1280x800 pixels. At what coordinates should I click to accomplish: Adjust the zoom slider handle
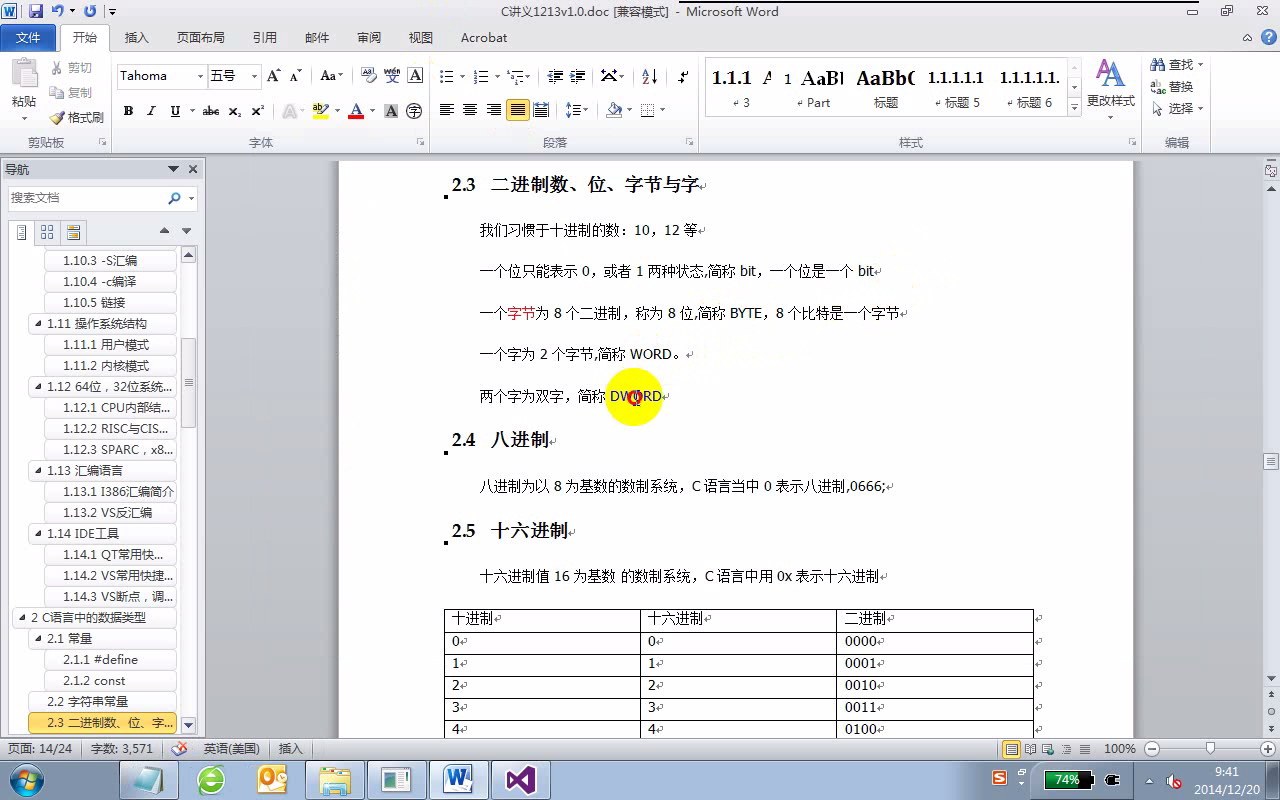(1210, 748)
